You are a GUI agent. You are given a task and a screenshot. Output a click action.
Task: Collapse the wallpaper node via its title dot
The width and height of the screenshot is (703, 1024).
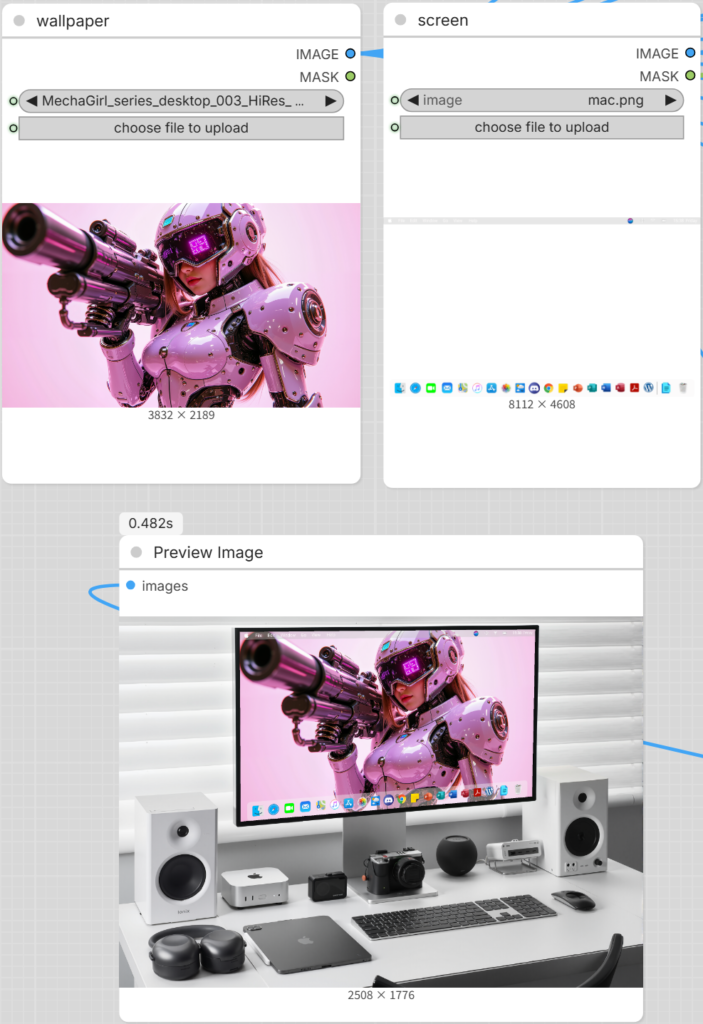pos(19,21)
